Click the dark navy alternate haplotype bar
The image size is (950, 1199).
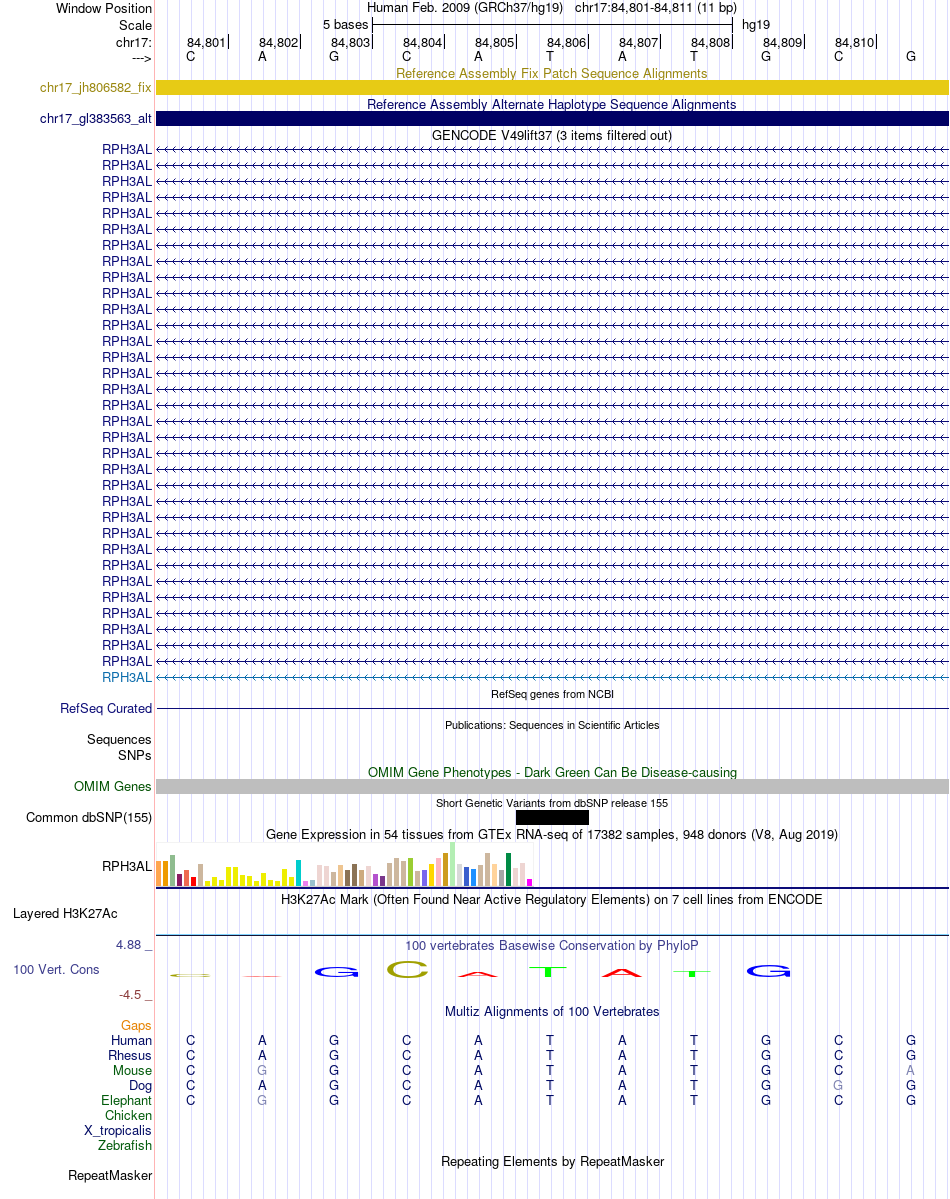pyautogui.click(x=552, y=119)
